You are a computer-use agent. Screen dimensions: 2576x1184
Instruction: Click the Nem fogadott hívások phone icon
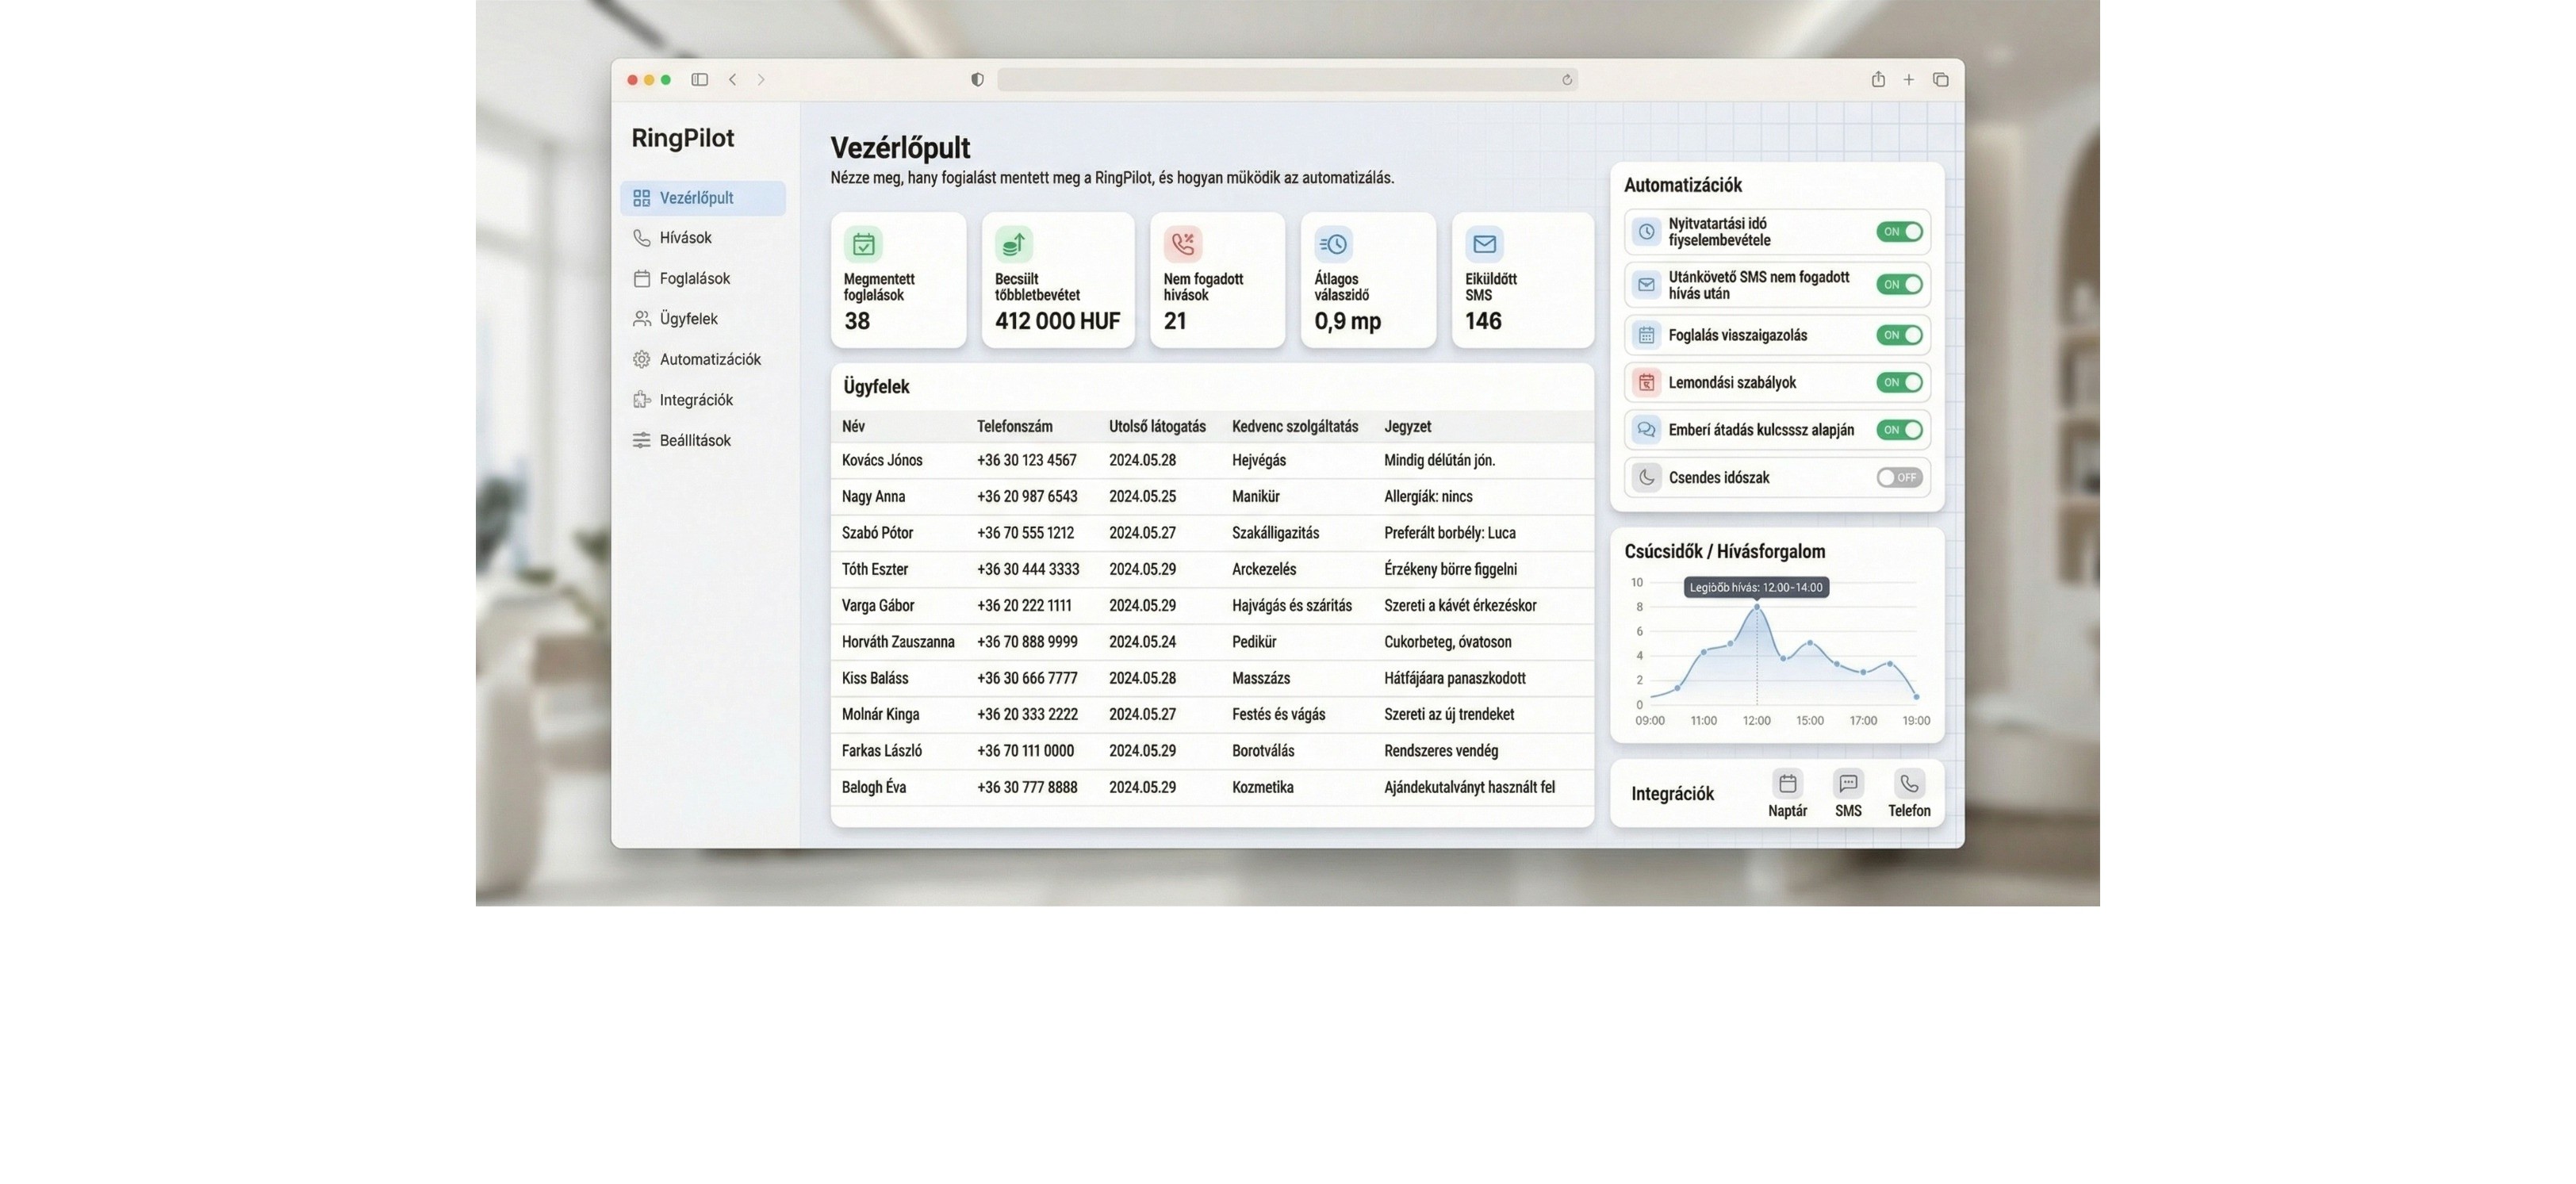pos(1183,244)
